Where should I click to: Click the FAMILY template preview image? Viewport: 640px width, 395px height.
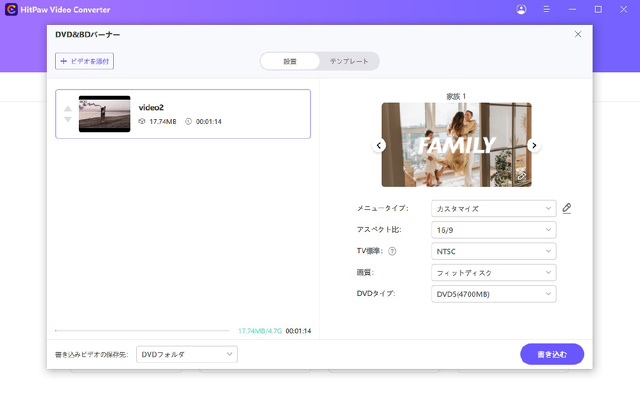(456, 145)
